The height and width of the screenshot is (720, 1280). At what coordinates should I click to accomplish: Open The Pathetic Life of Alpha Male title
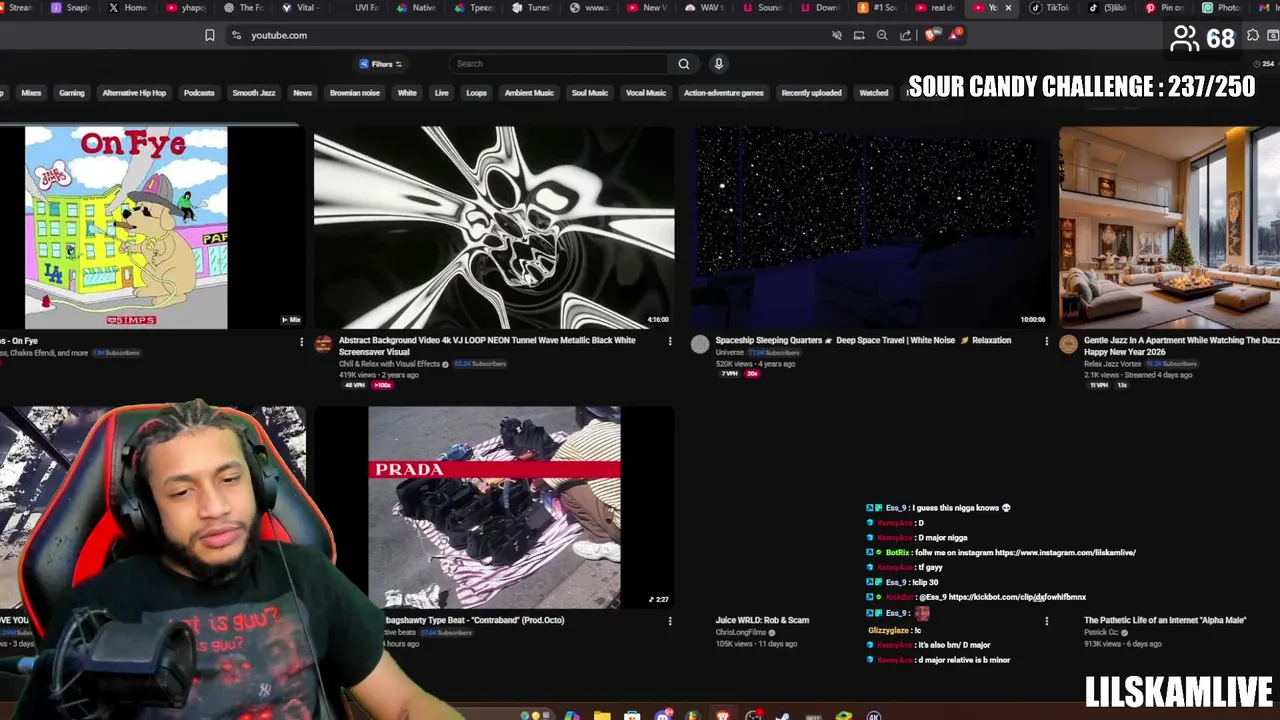[1165, 620]
